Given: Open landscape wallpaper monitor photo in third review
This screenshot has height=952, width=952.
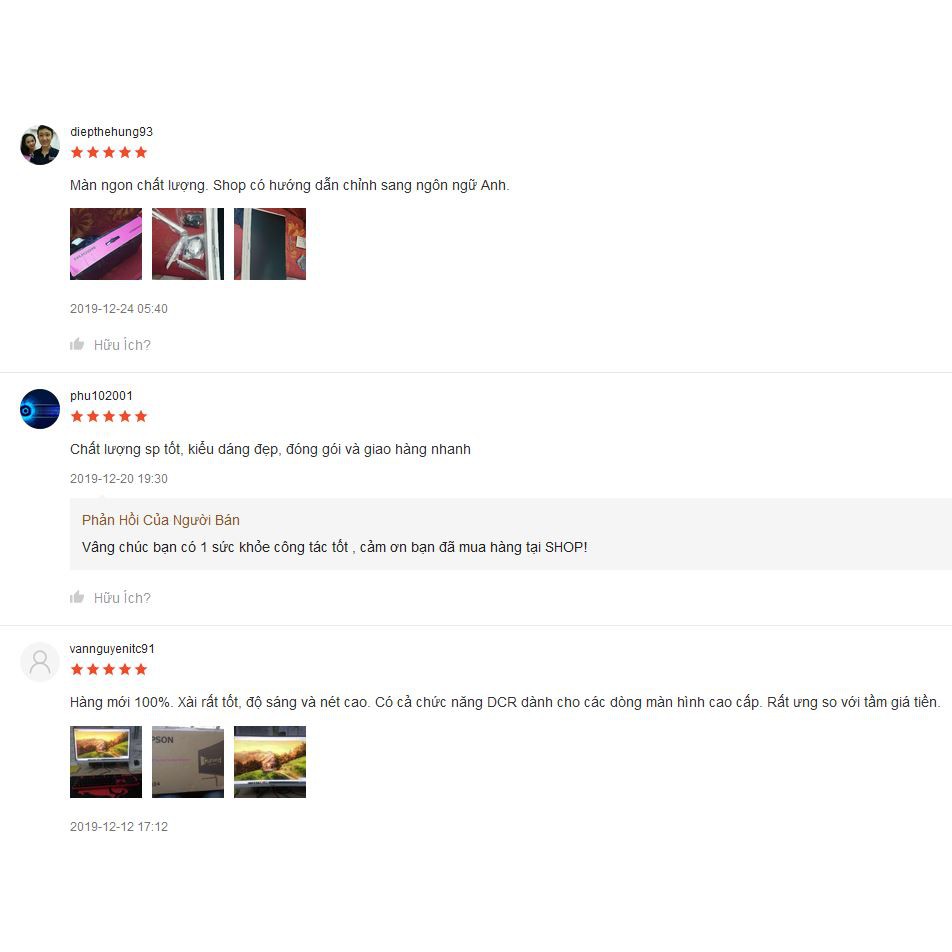Looking at the screenshot, I should tap(270, 762).
